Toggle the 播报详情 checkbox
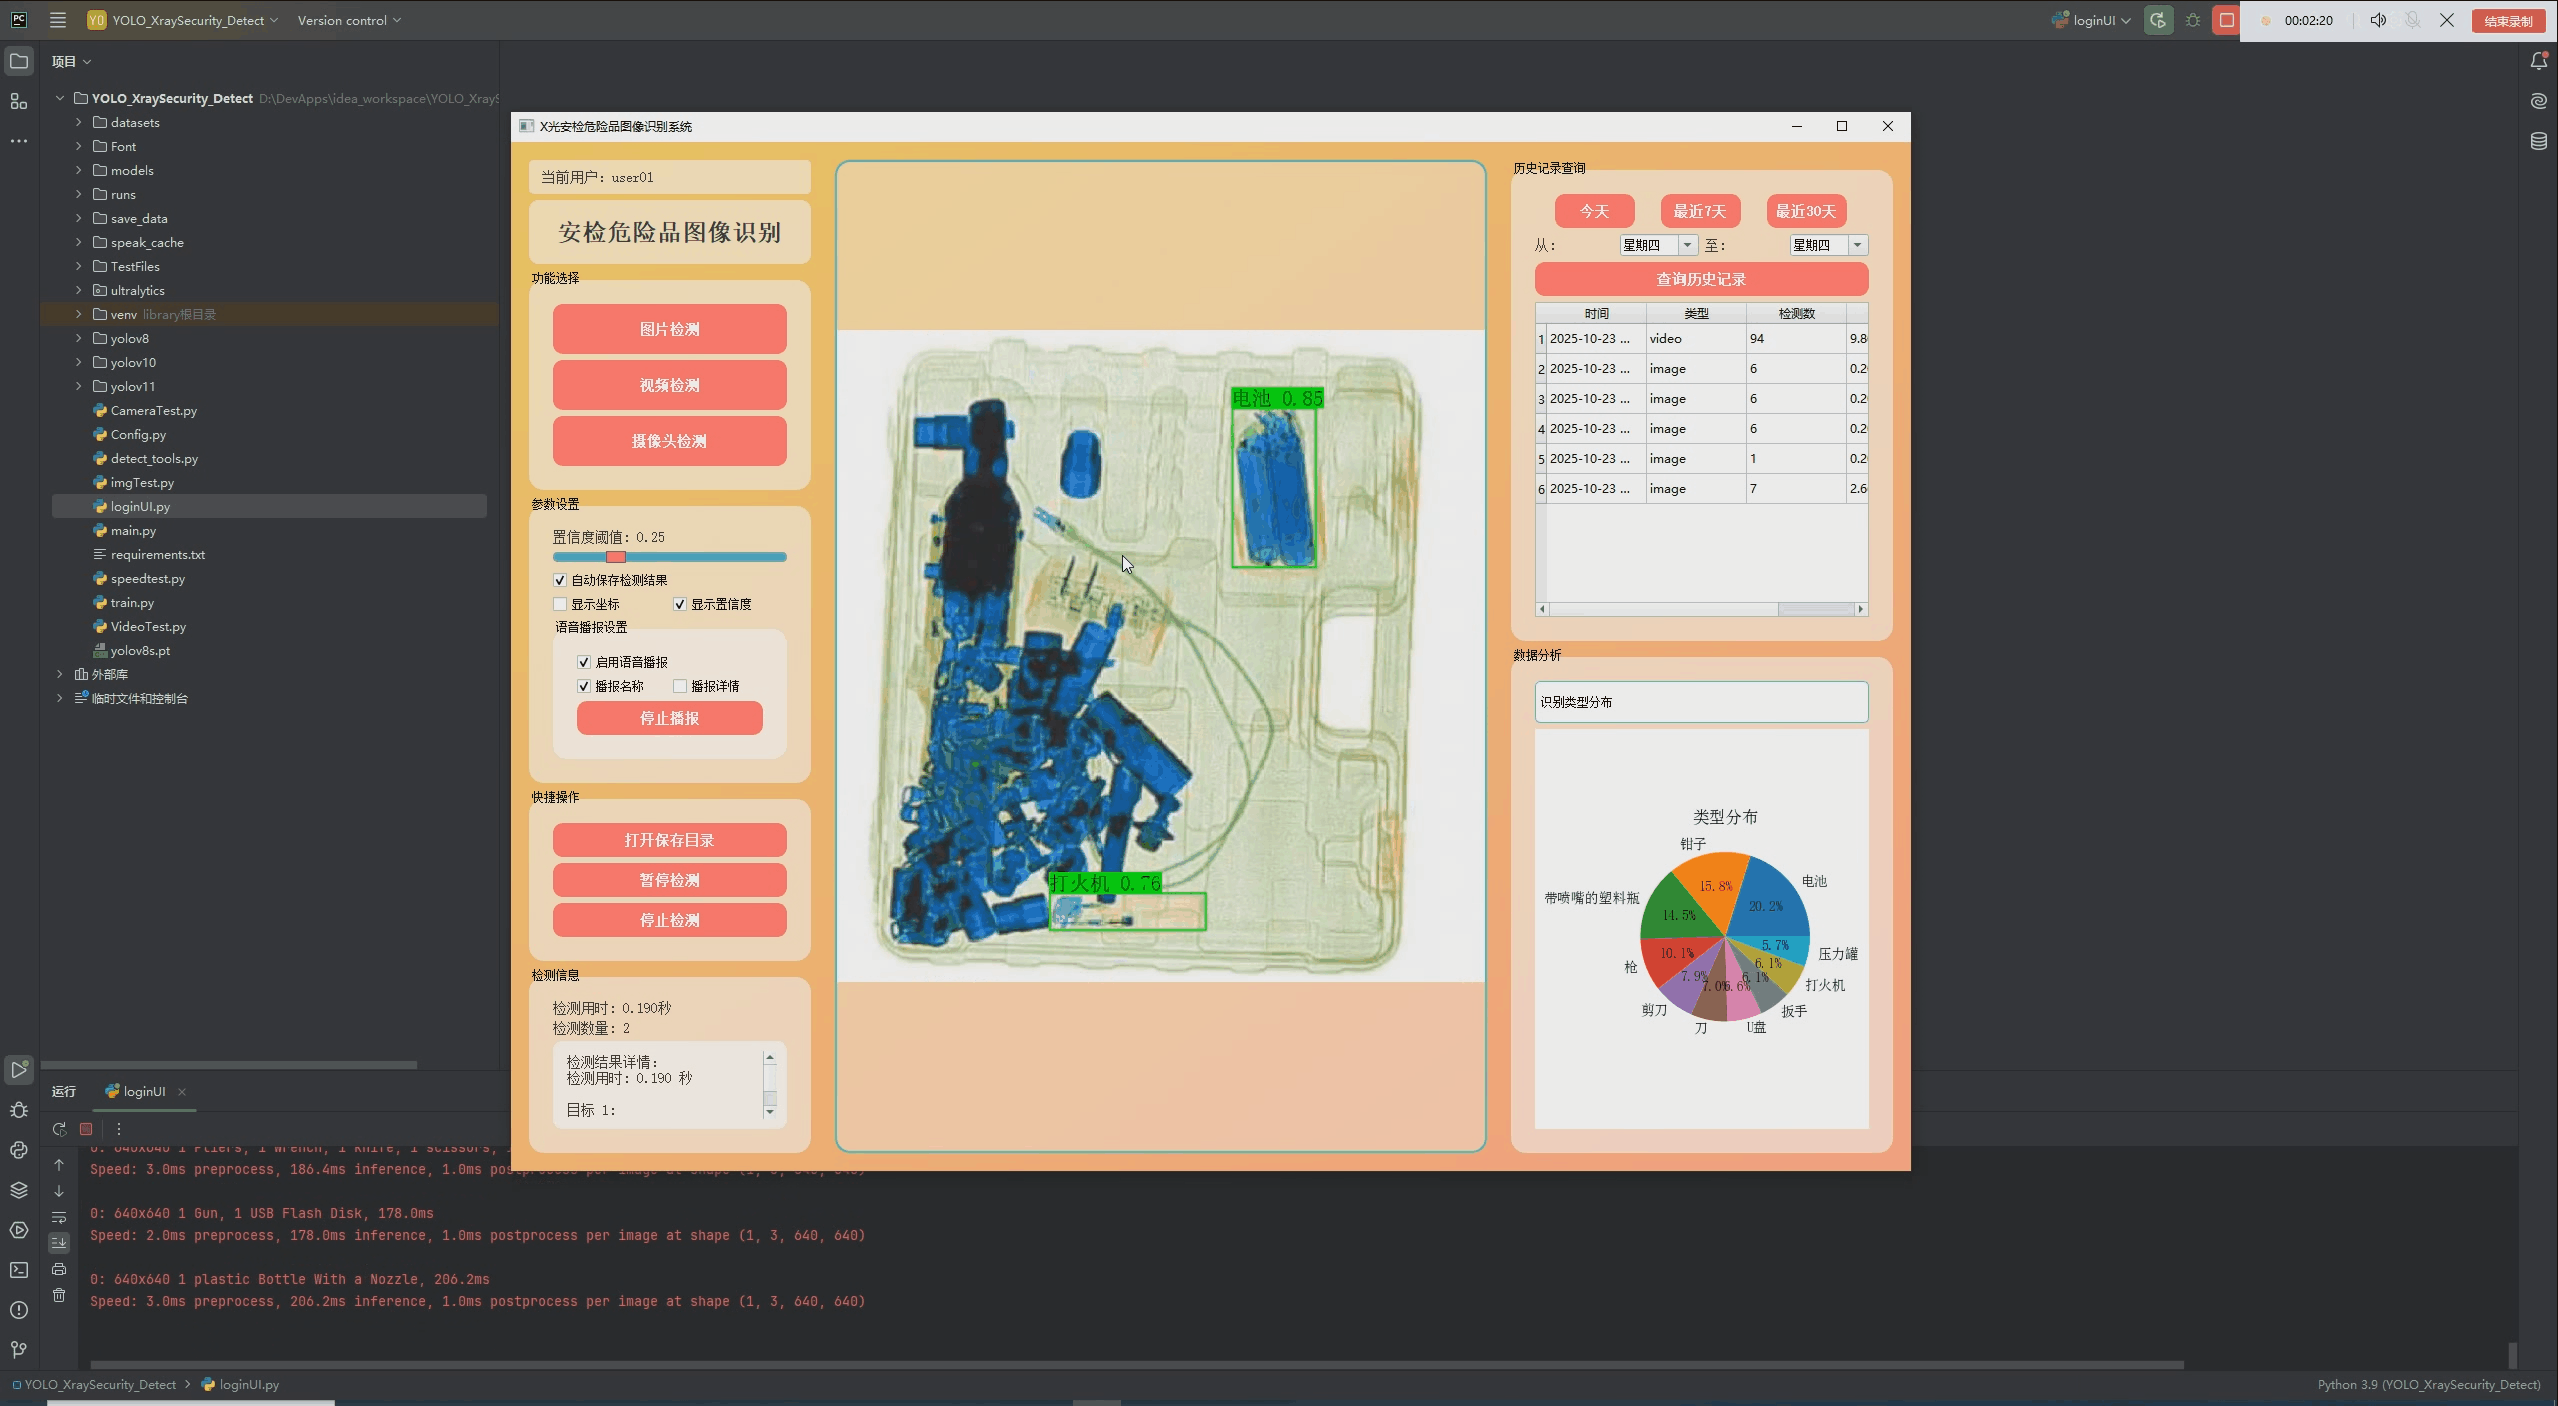This screenshot has height=1406, width=2558. pos(680,686)
